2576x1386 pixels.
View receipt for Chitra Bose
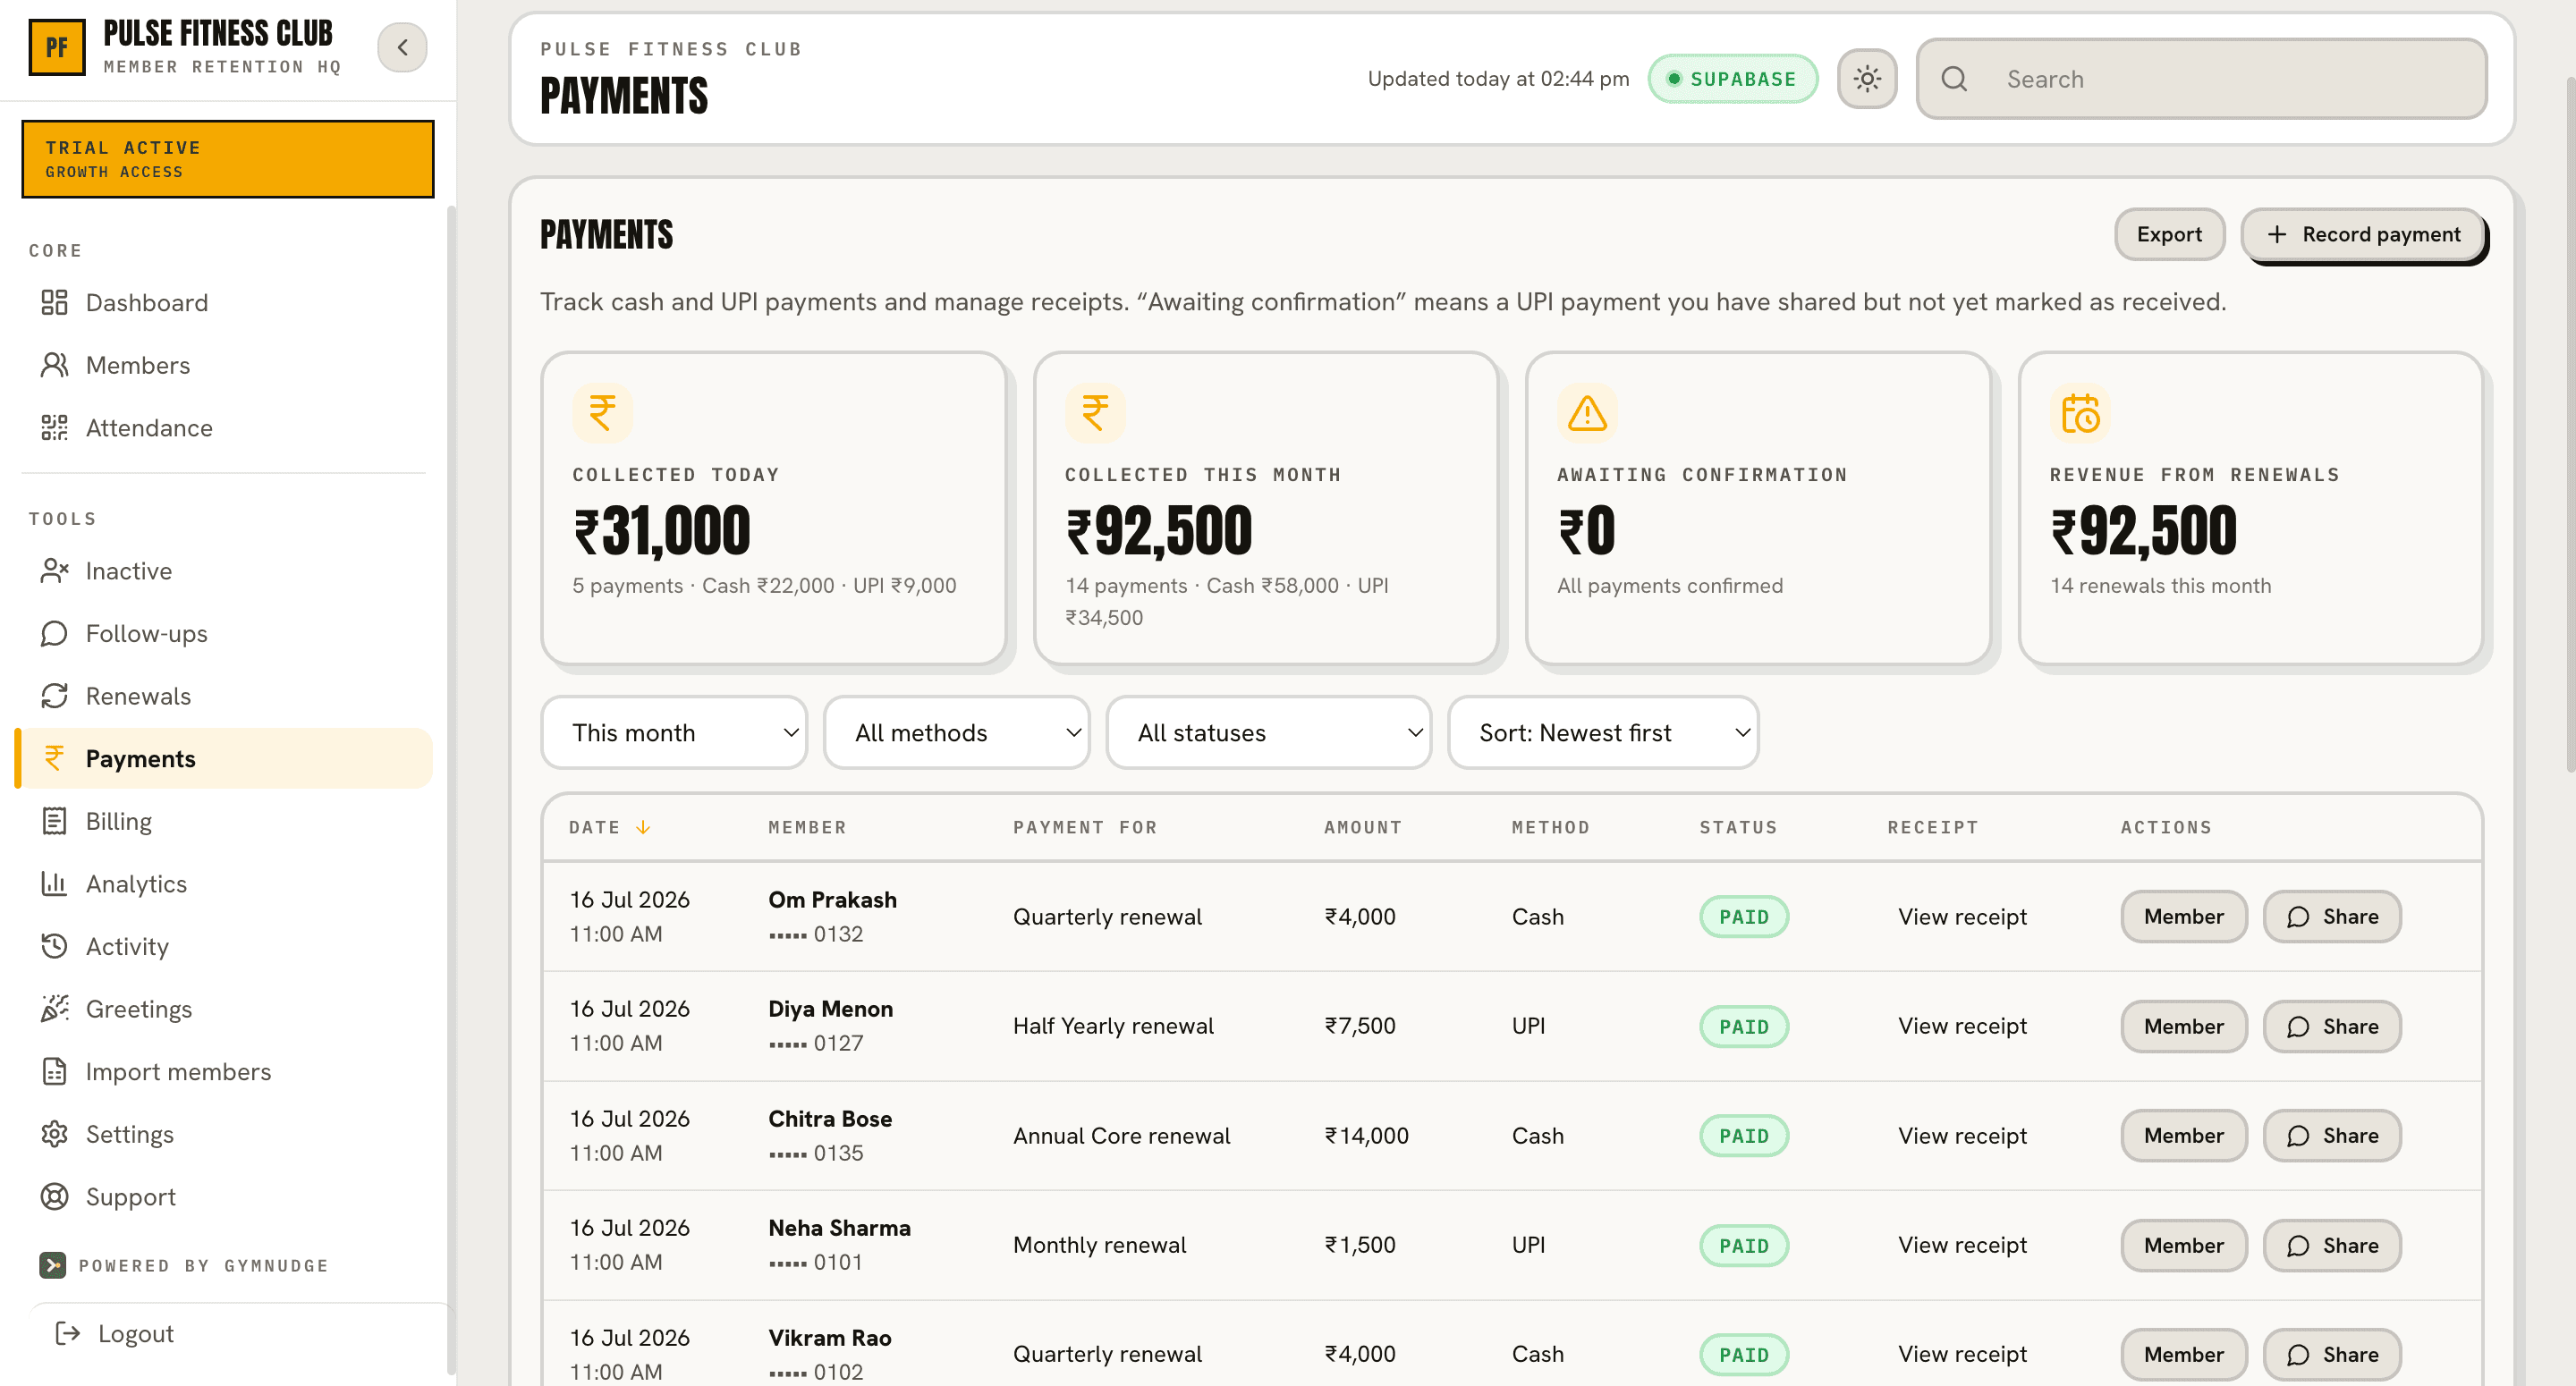[1962, 1136]
